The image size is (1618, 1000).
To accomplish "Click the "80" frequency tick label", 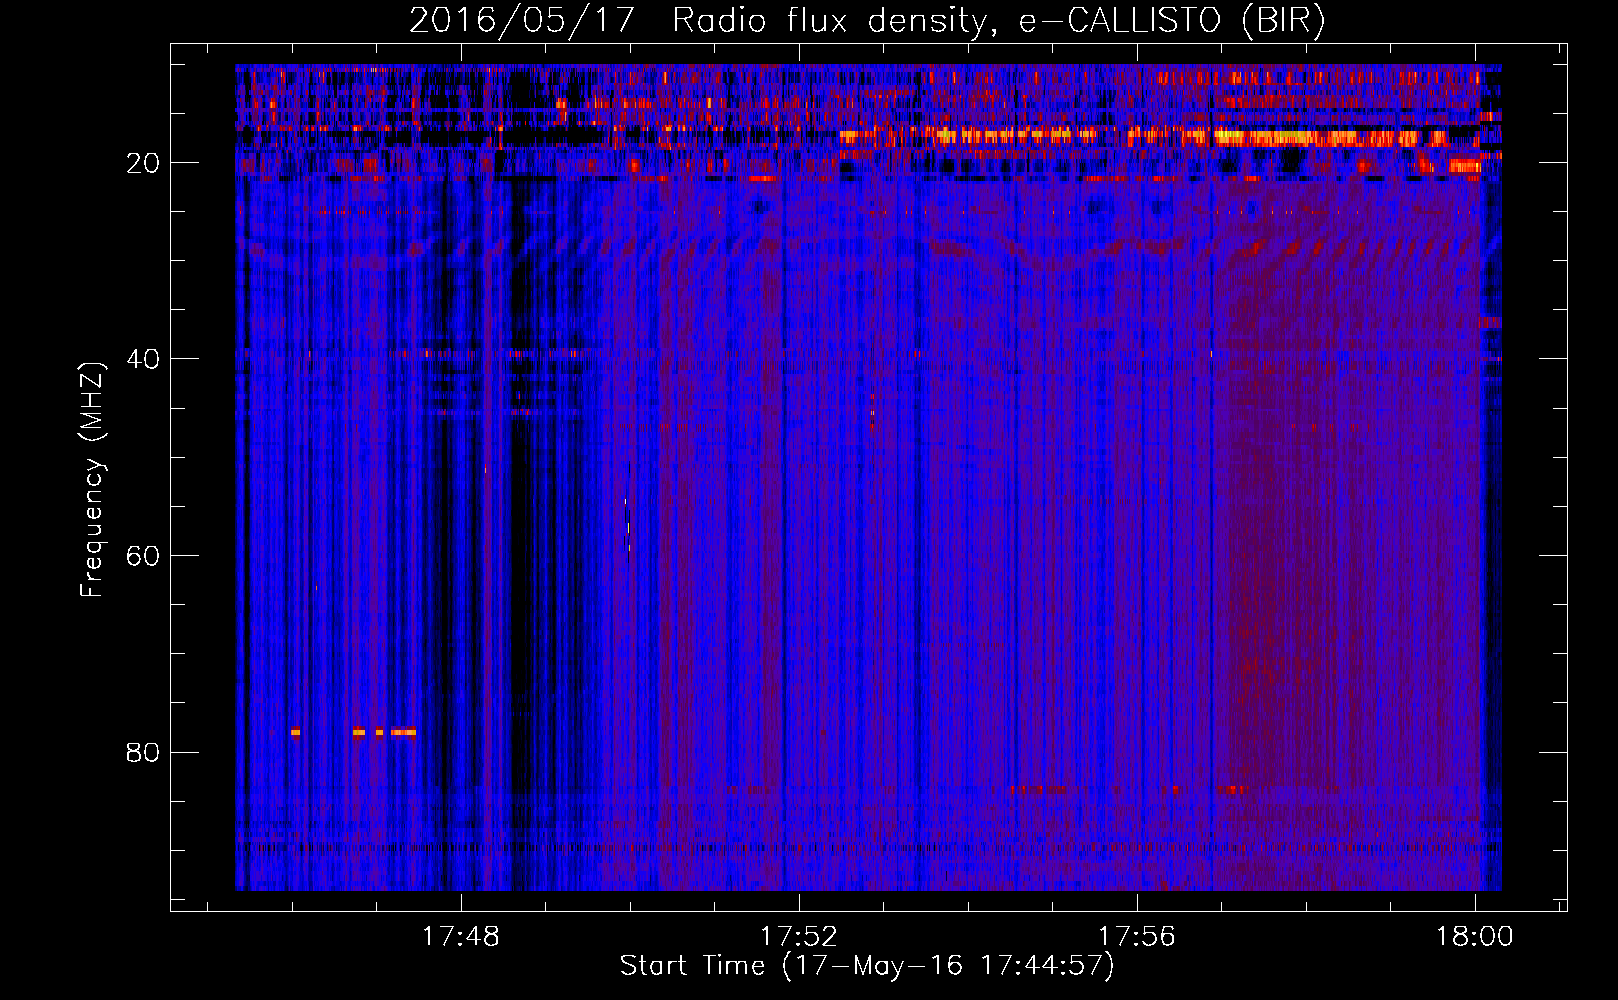I will pyautogui.click(x=143, y=752).
